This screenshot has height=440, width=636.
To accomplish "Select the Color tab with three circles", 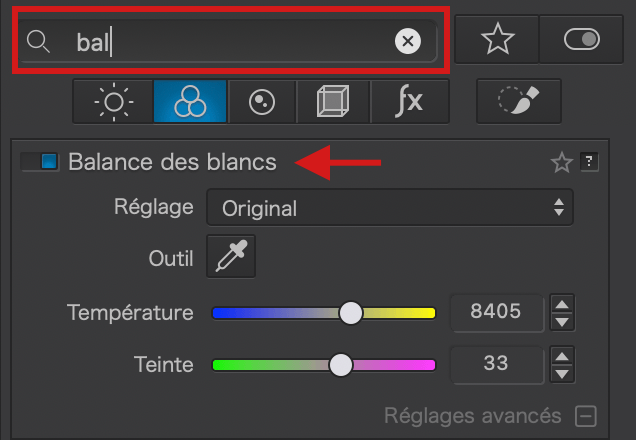I will [190, 101].
